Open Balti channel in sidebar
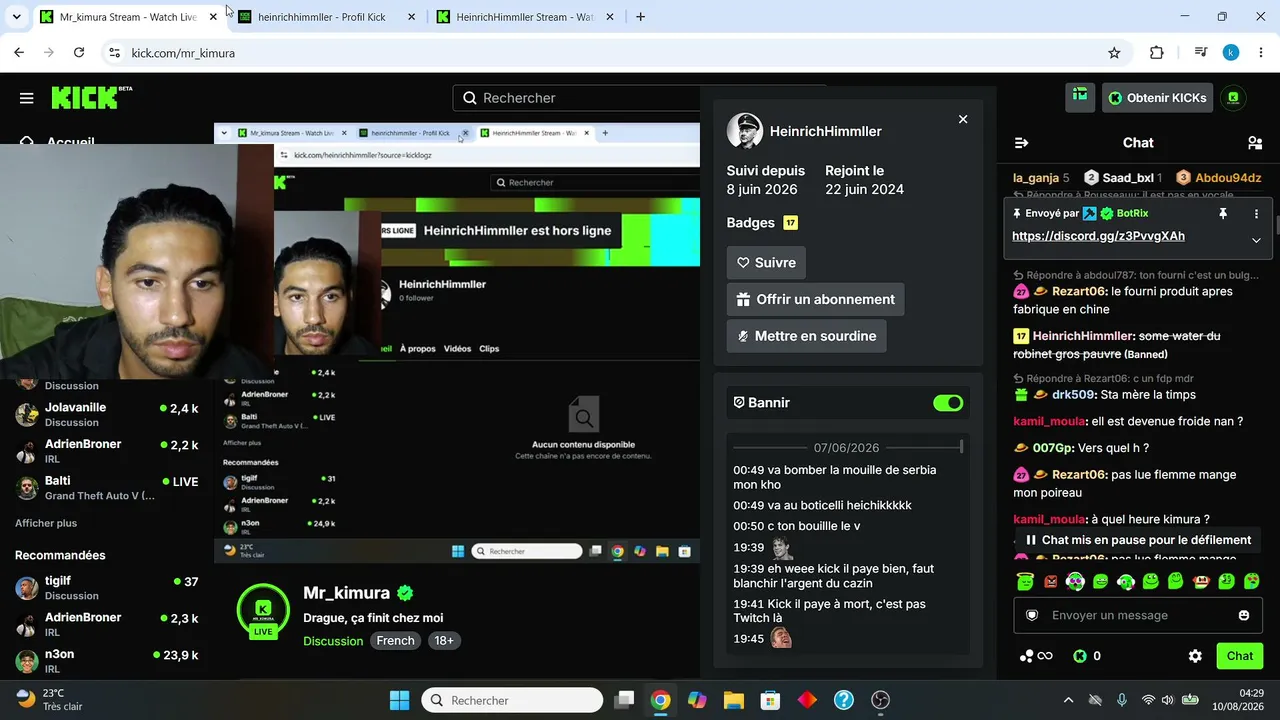 [107, 488]
